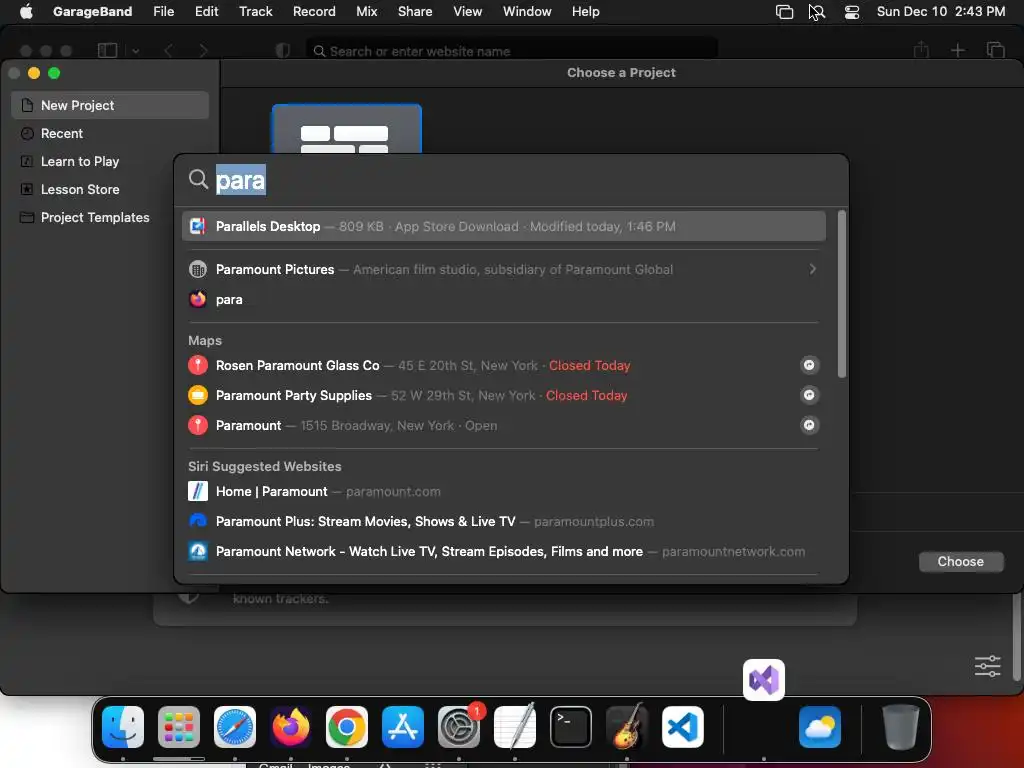Open Rosen Paramount Glass Co map result
Image resolution: width=1024 pixels, height=768 pixels.
(504, 365)
